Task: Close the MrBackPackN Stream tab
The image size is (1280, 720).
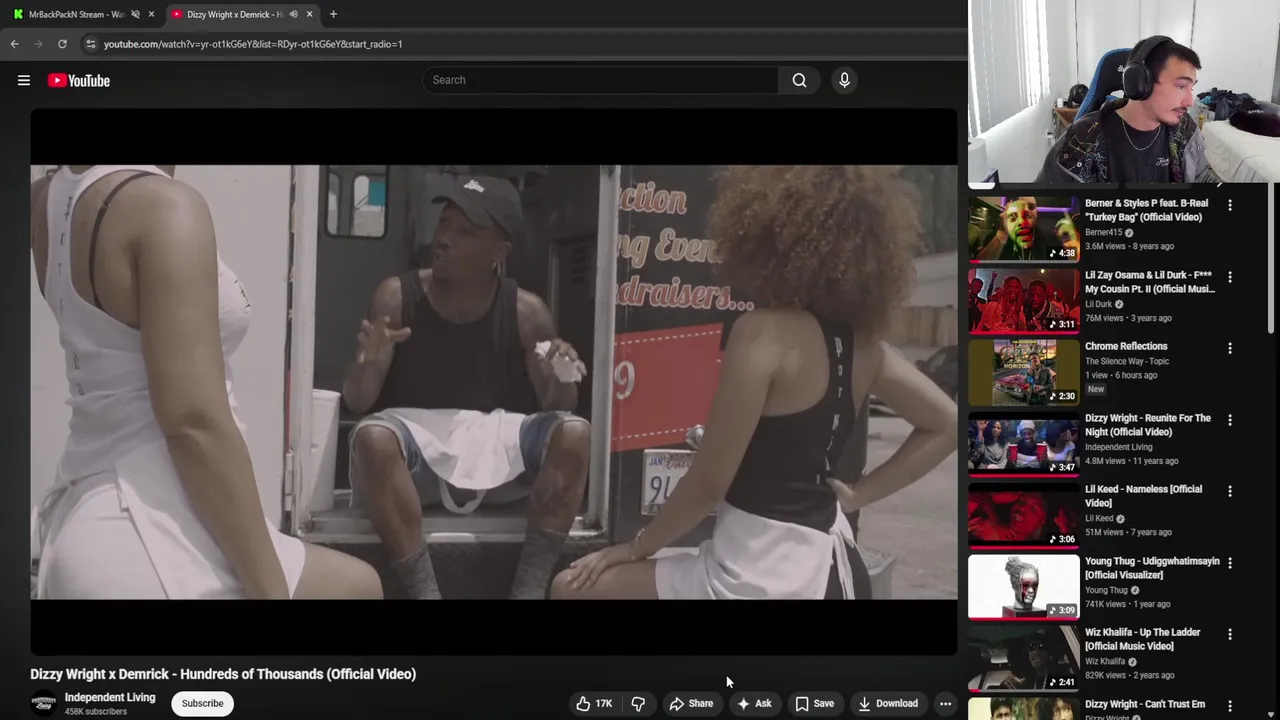Action: 152,14
